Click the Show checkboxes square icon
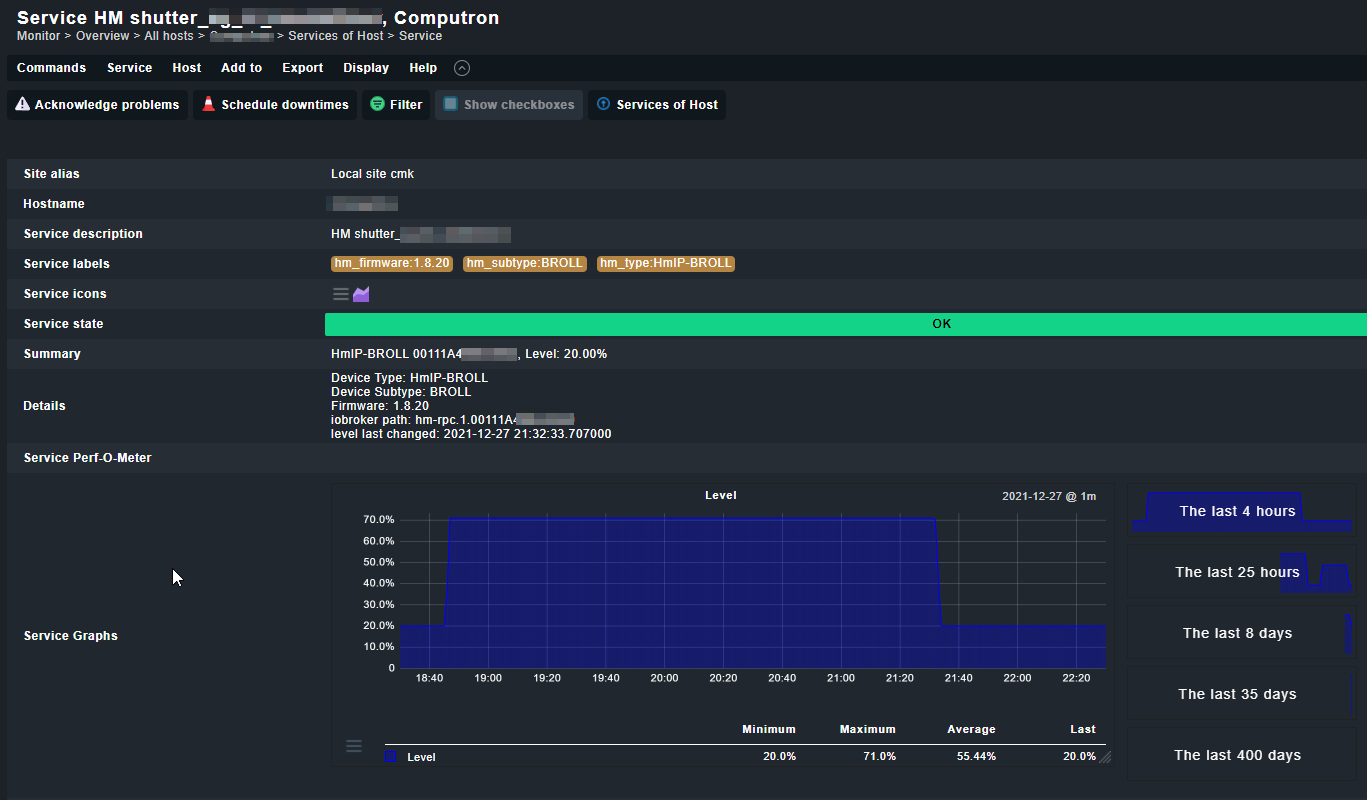1367x800 pixels. pyautogui.click(x=451, y=104)
